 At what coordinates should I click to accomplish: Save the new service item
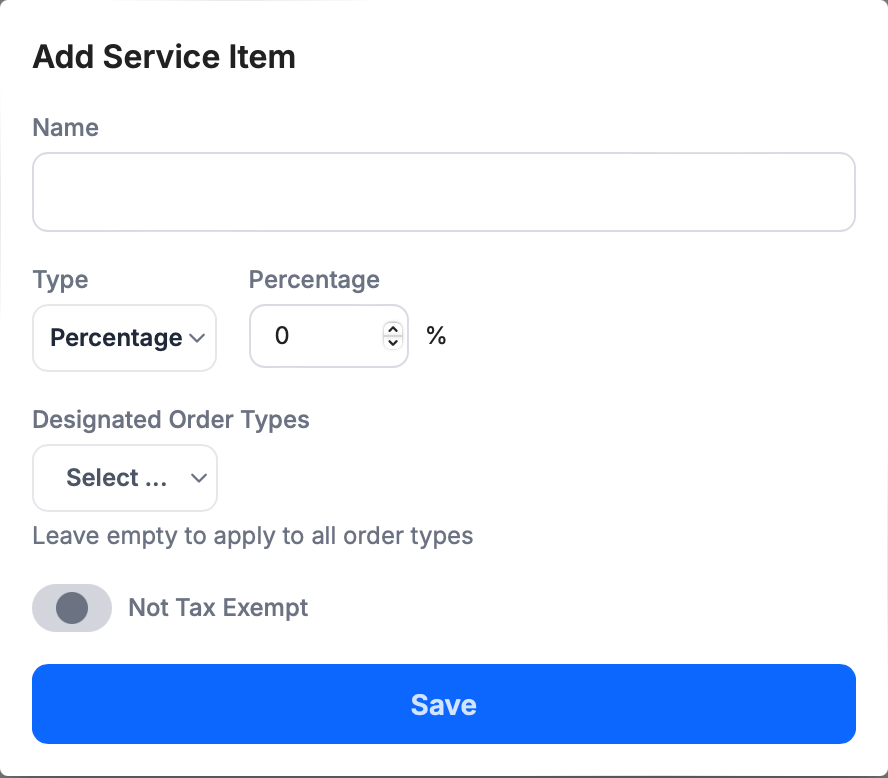click(x=444, y=704)
